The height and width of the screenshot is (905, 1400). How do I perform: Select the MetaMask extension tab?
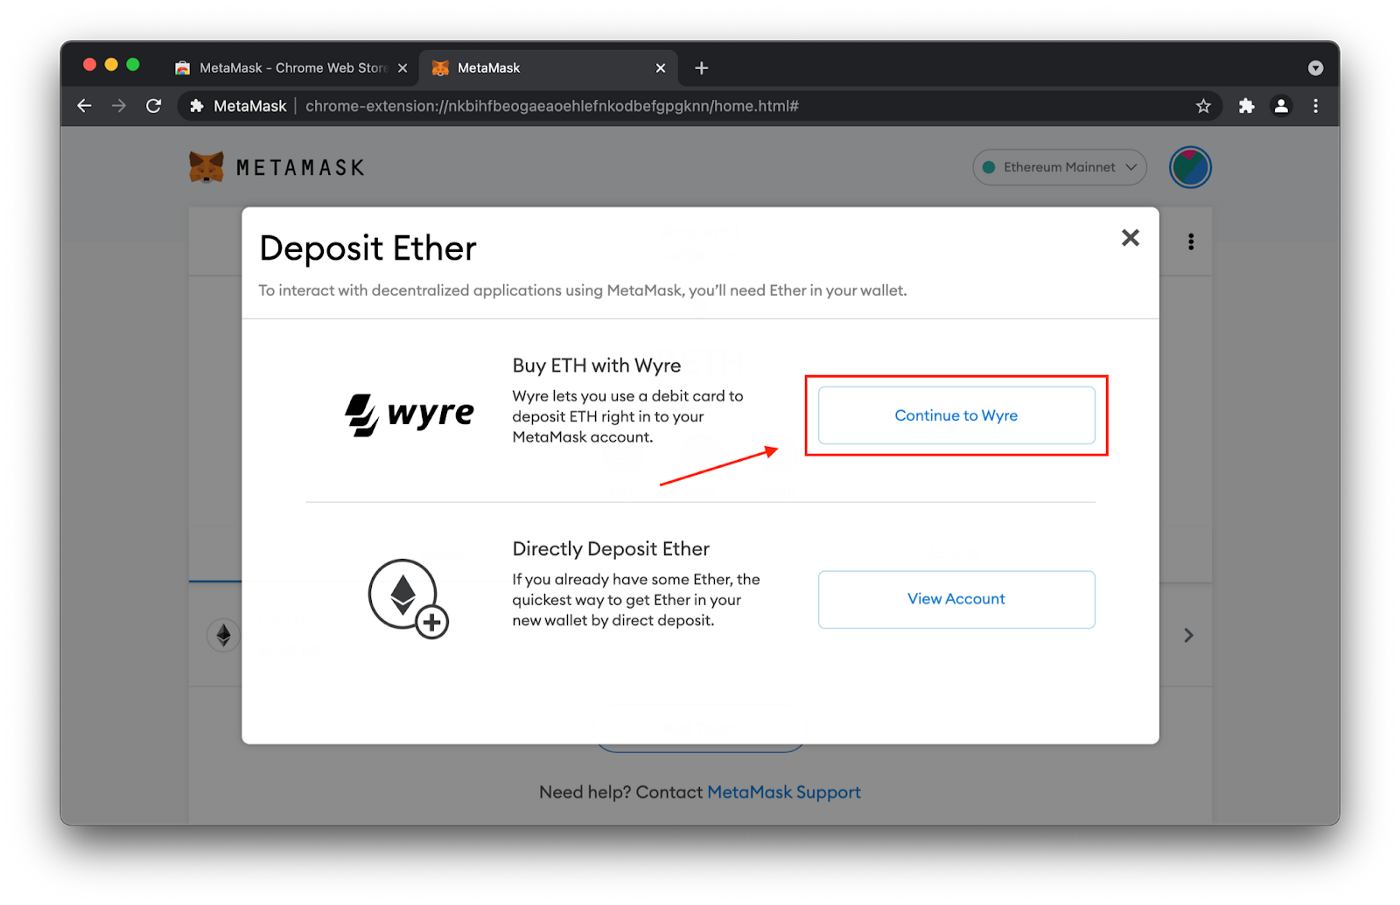point(548,68)
